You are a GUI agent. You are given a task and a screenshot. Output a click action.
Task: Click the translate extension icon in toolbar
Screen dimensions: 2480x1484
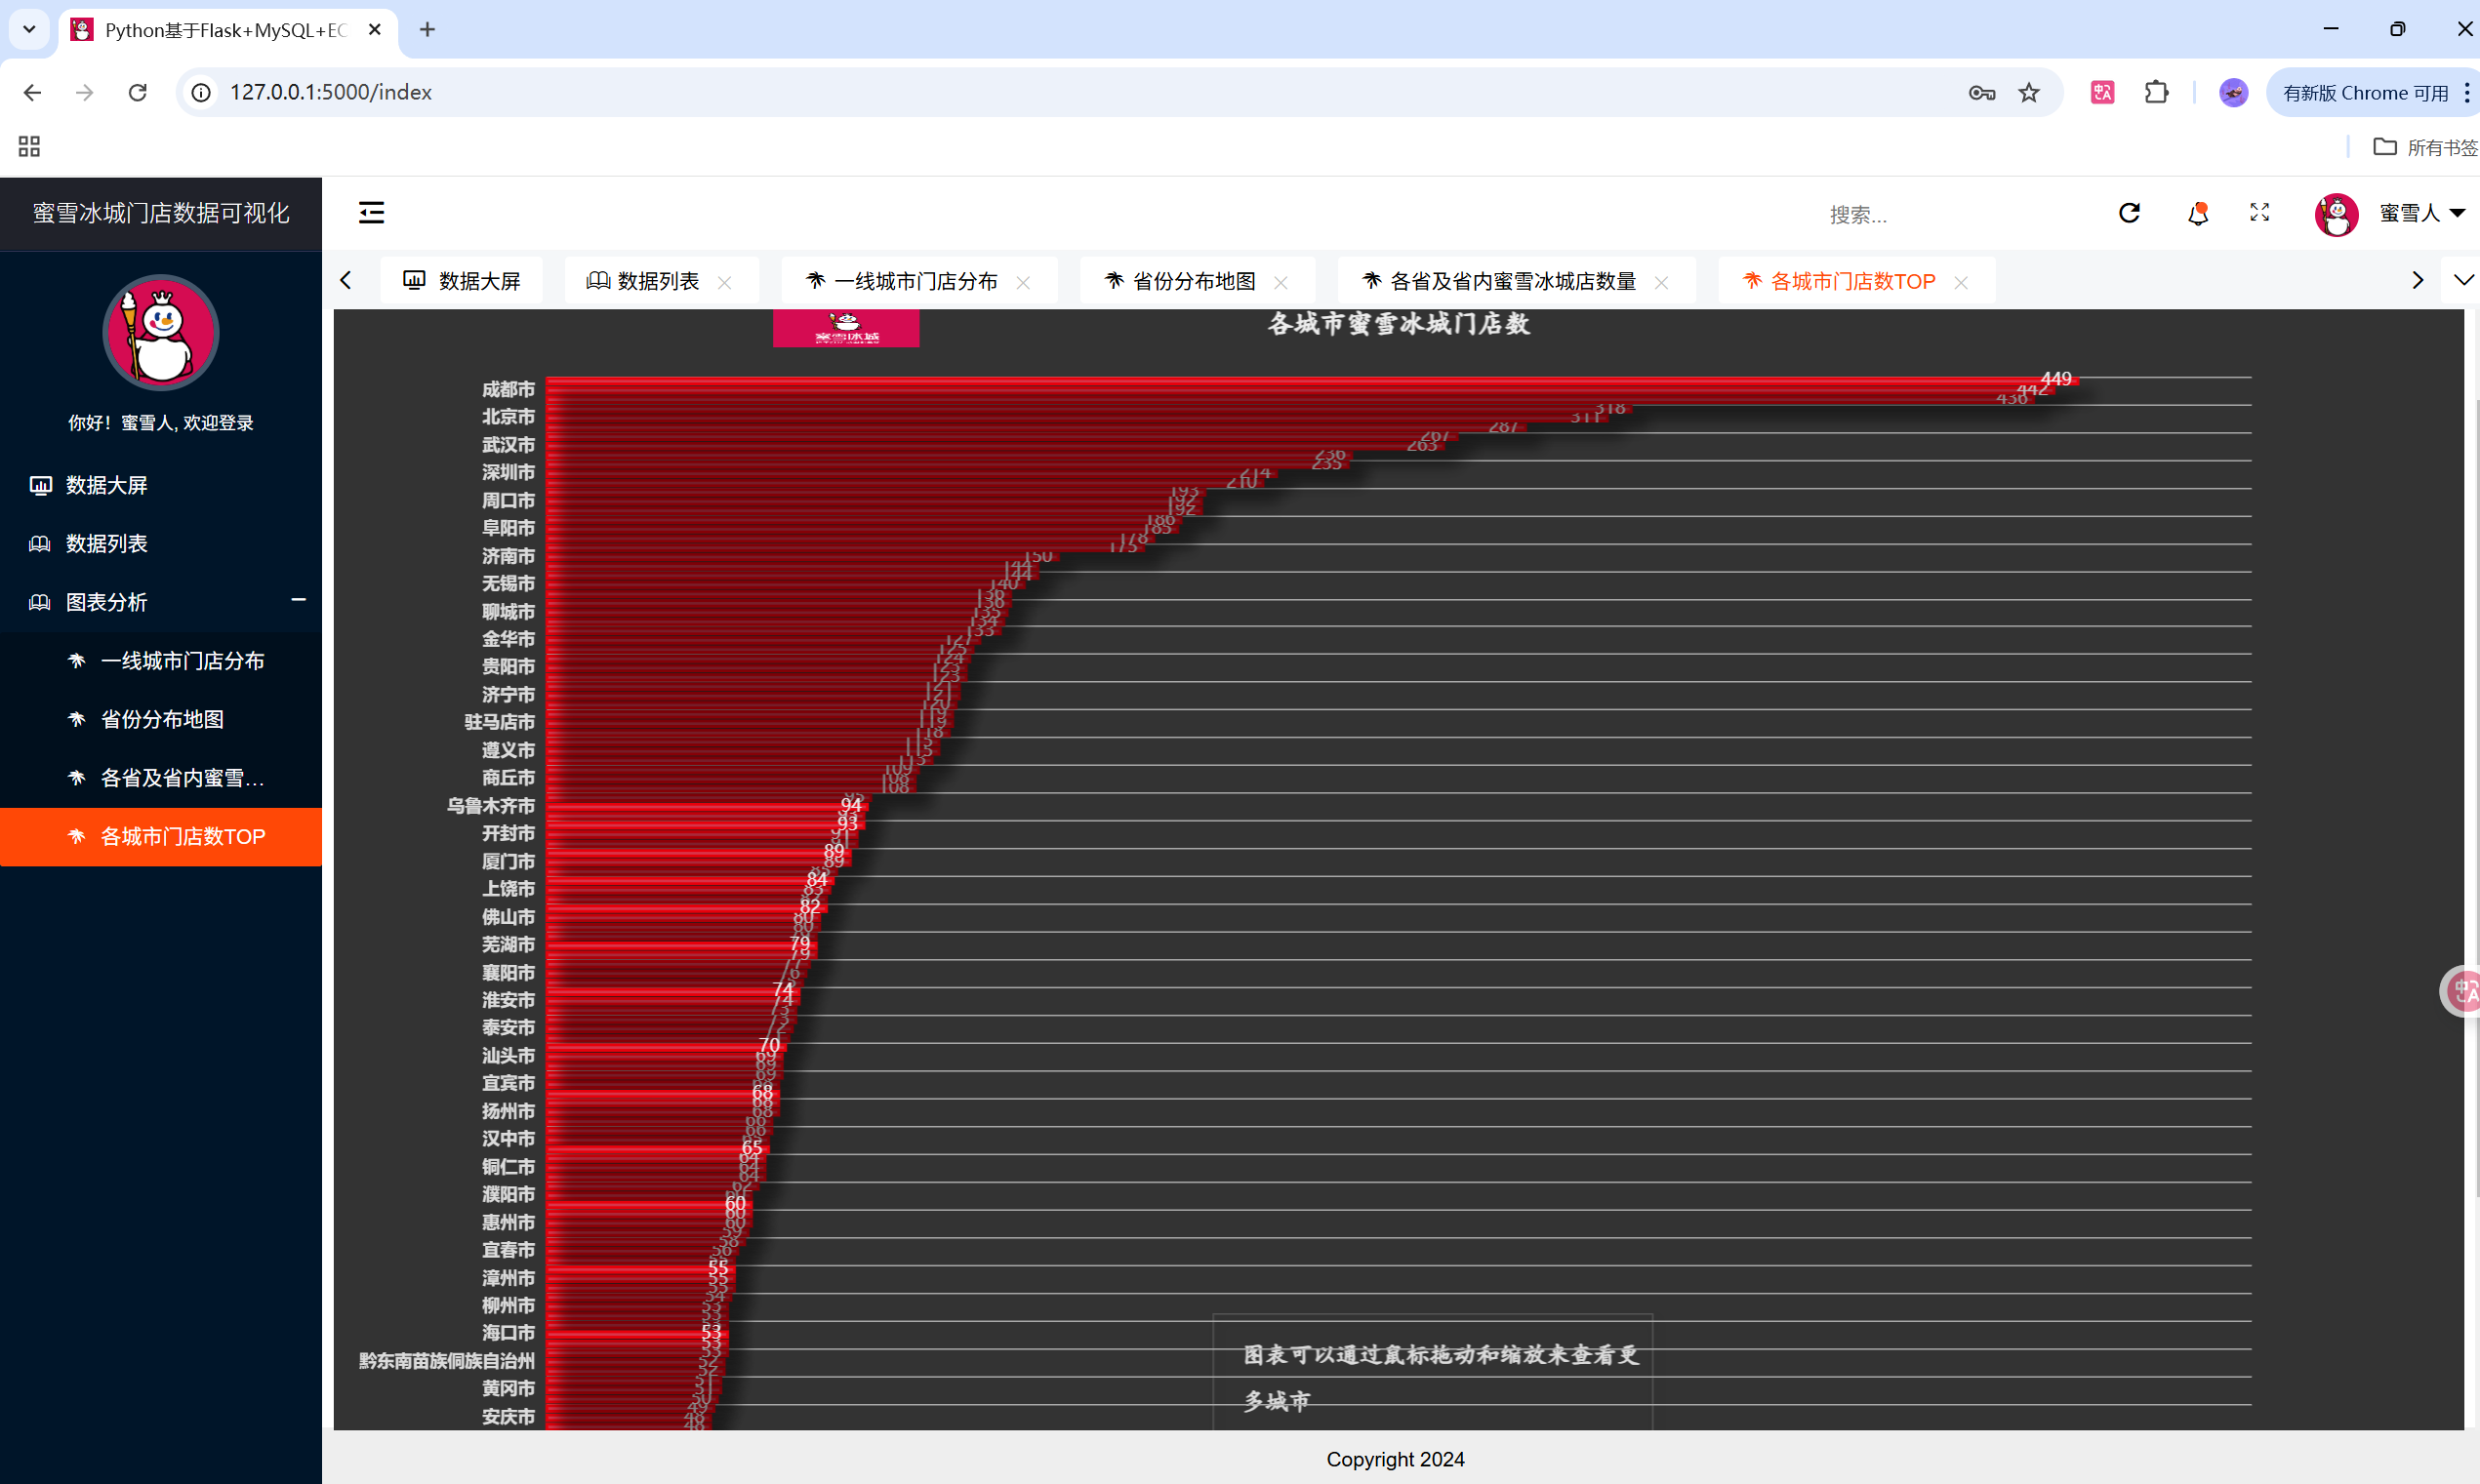click(2102, 93)
